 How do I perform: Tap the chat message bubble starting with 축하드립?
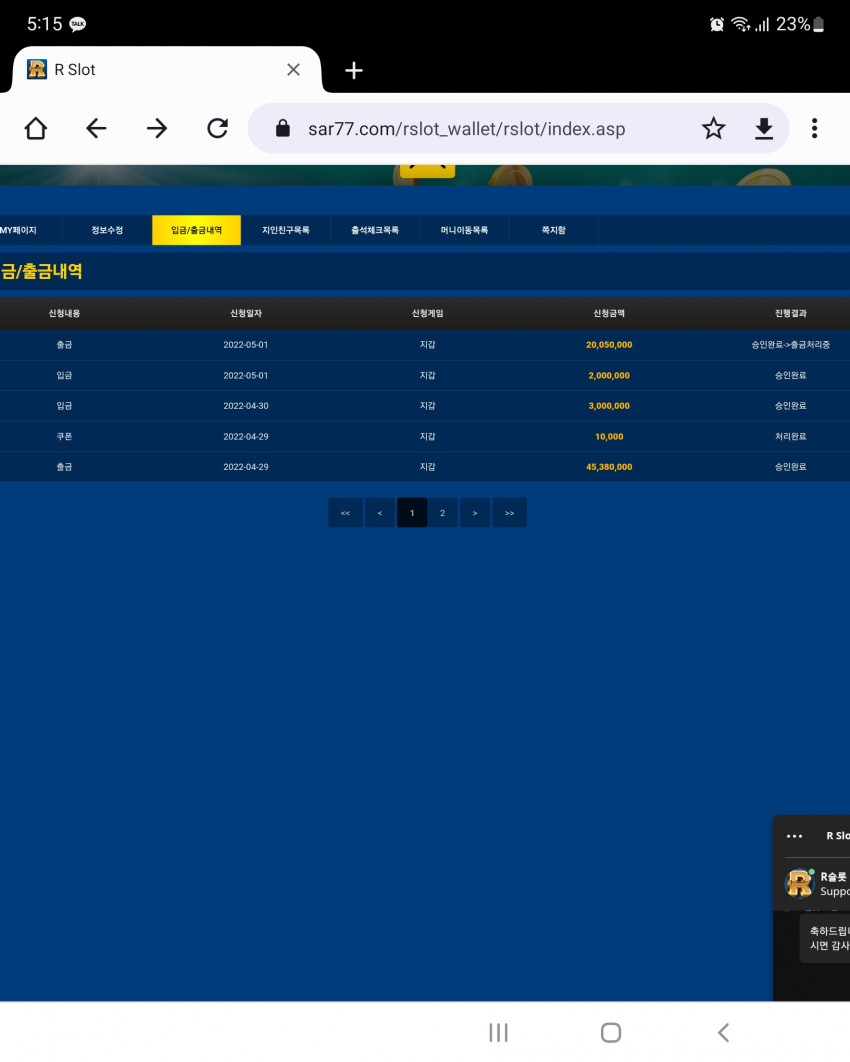click(825, 938)
